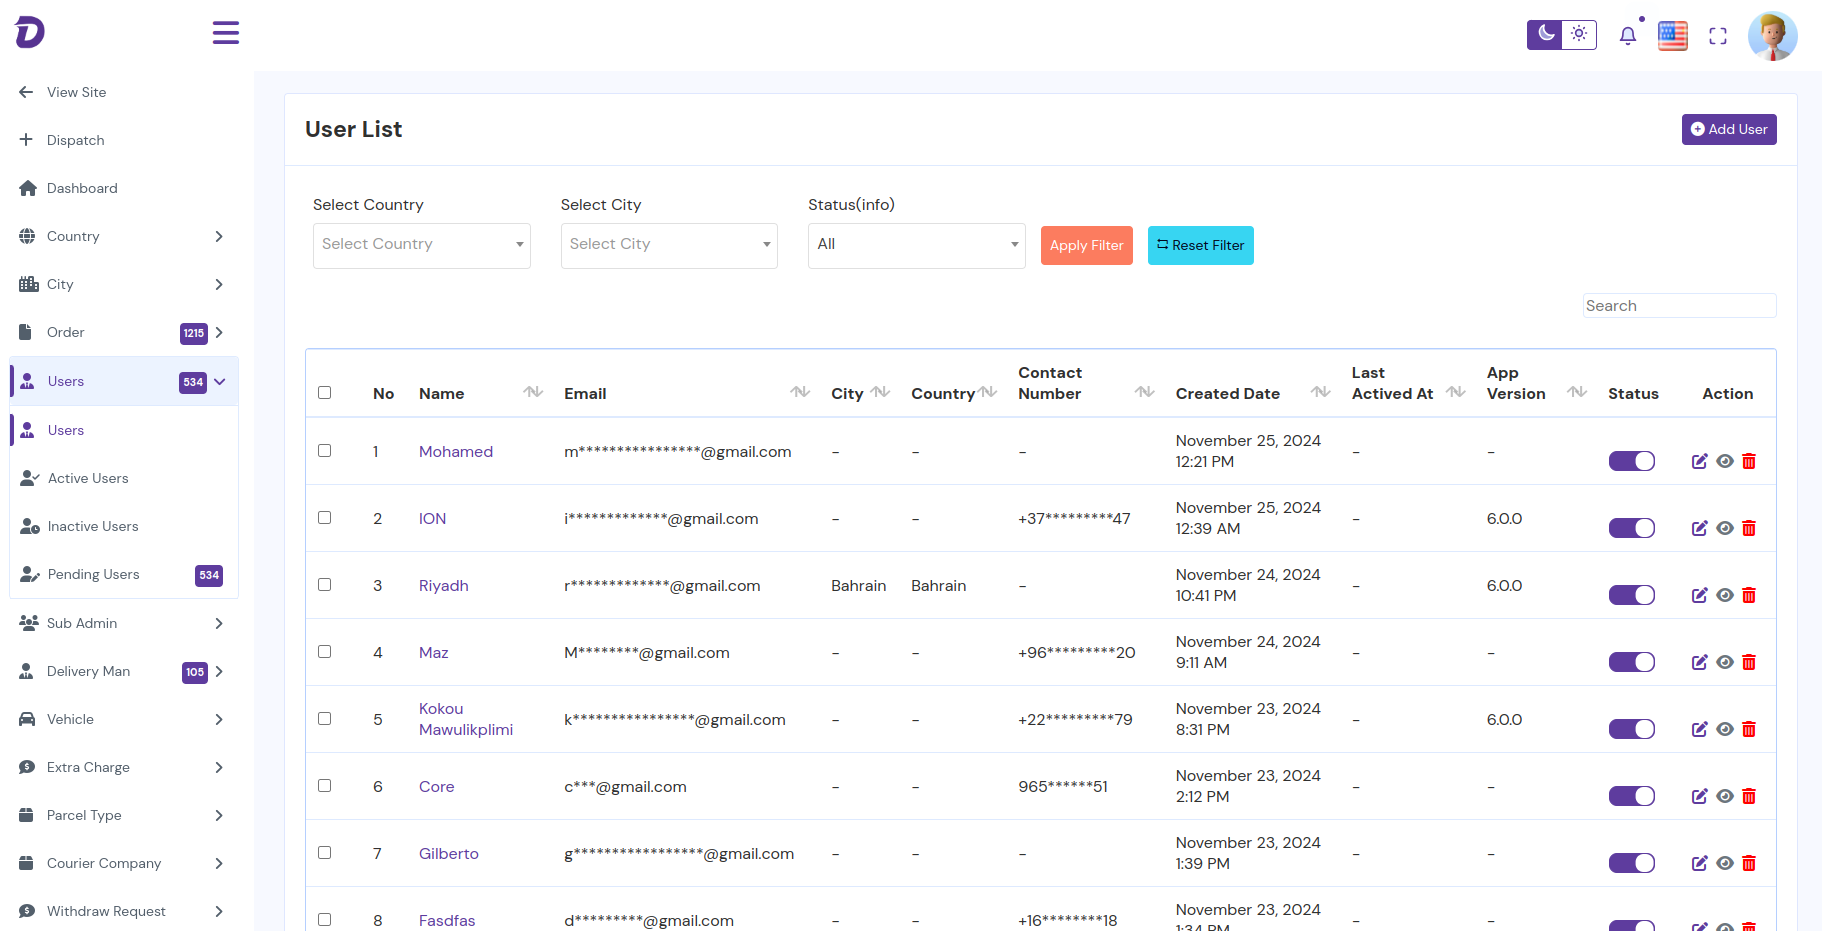The width and height of the screenshot is (1822, 931).
Task: Open the notifications bell
Action: [1628, 36]
